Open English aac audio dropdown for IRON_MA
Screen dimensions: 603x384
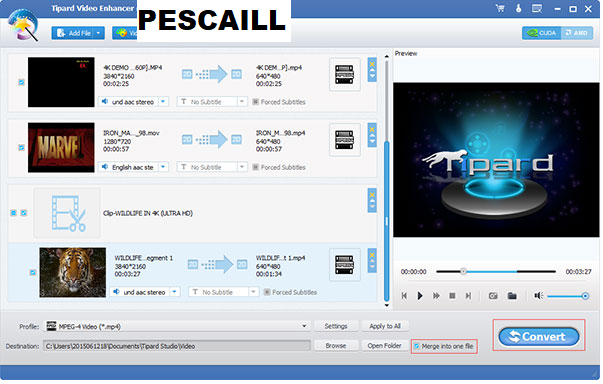163,167
